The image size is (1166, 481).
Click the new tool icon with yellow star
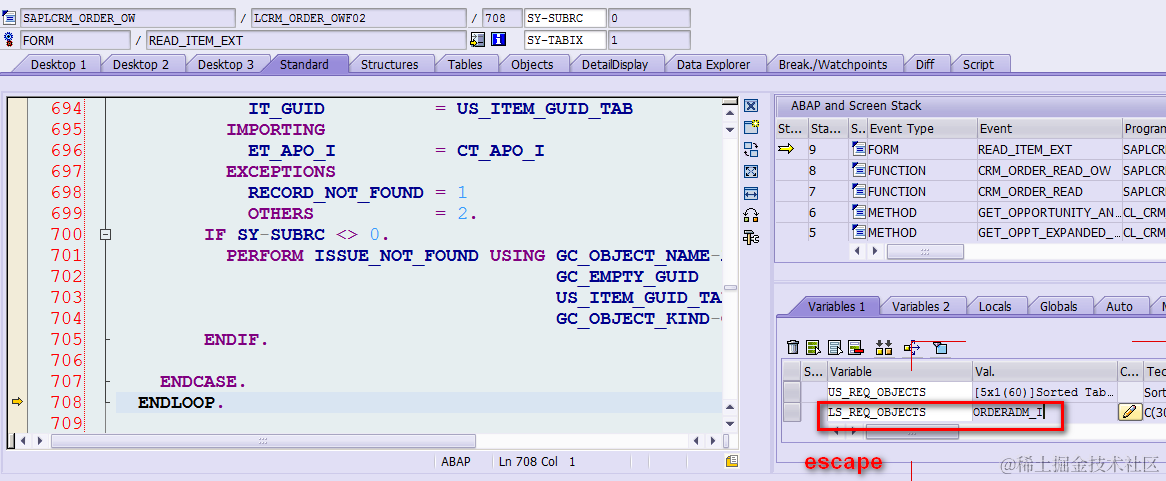click(751, 127)
